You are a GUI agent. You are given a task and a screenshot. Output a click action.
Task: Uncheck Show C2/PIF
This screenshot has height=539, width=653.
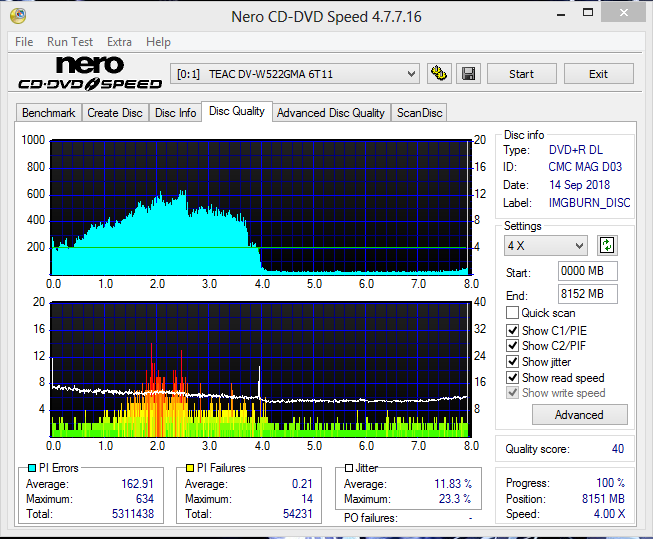pos(512,345)
